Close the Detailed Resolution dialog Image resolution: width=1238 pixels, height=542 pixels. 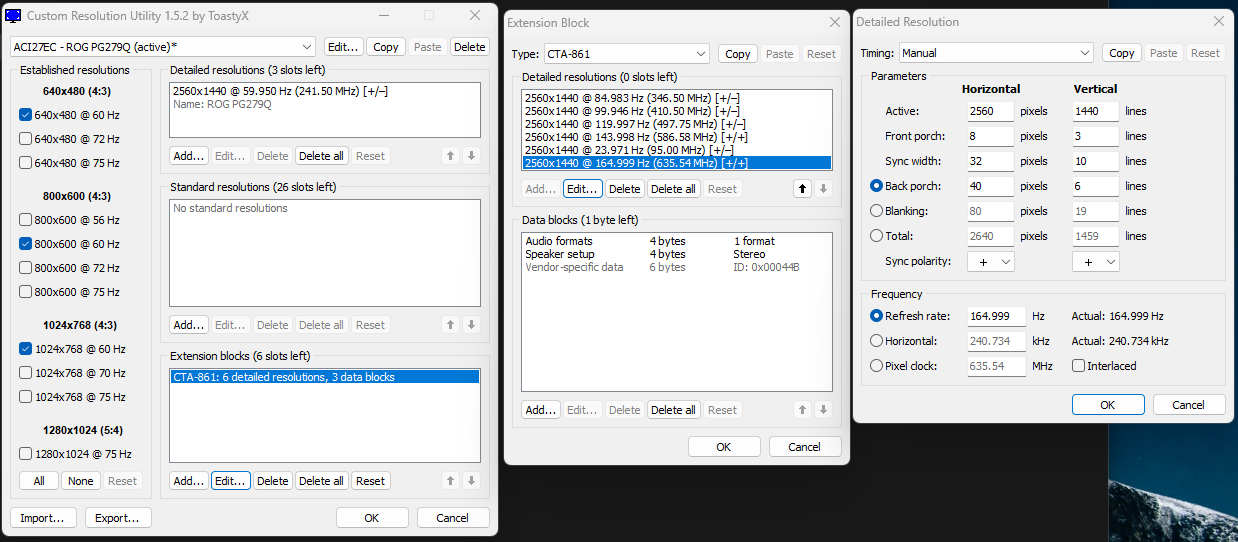[1218, 21]
